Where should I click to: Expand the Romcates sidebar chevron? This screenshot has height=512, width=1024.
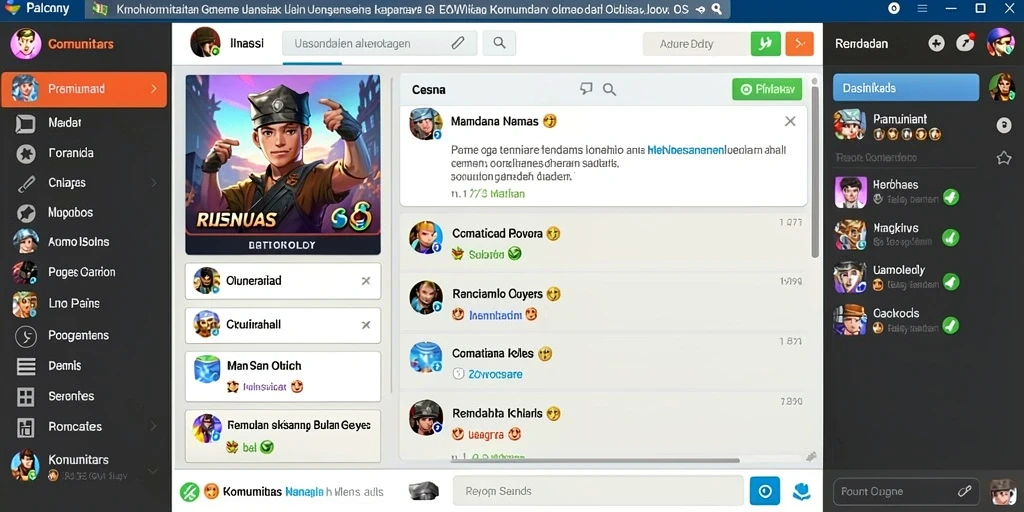(153, 426)
